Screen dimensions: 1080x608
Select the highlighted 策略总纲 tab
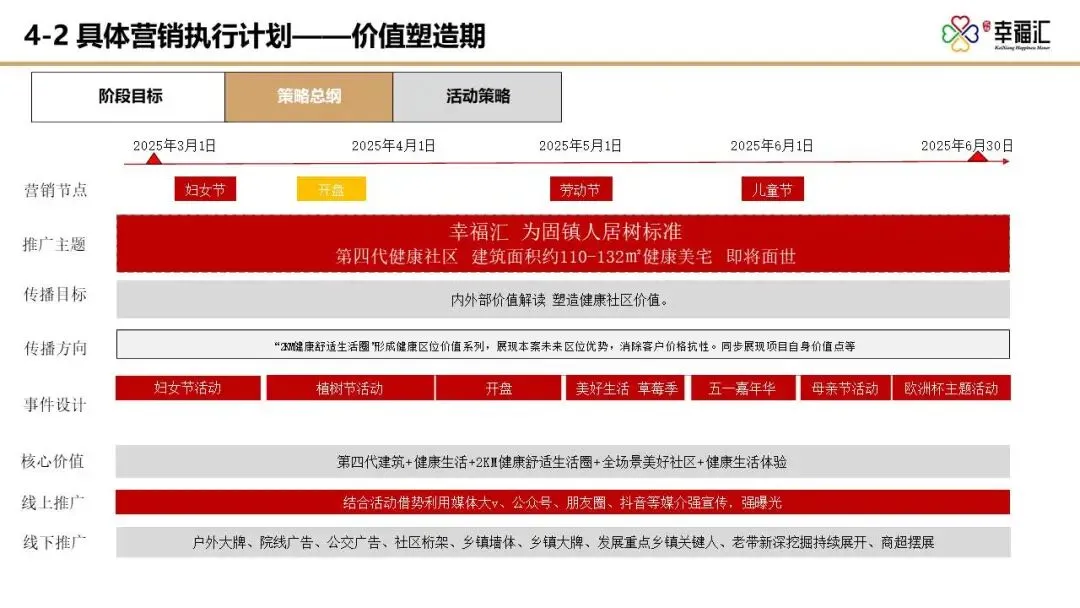coord(309,96)
